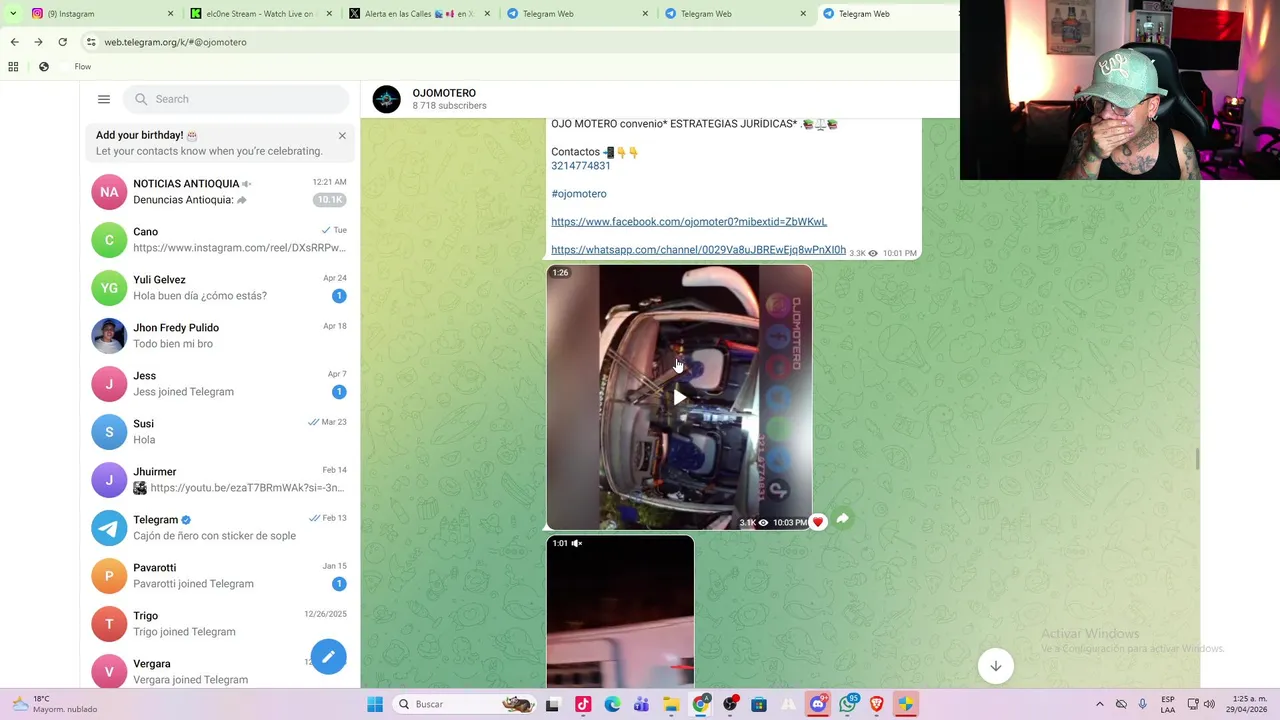Open the Susi conversation
This screenshot has width=1280, height=720.
point(220,432)
